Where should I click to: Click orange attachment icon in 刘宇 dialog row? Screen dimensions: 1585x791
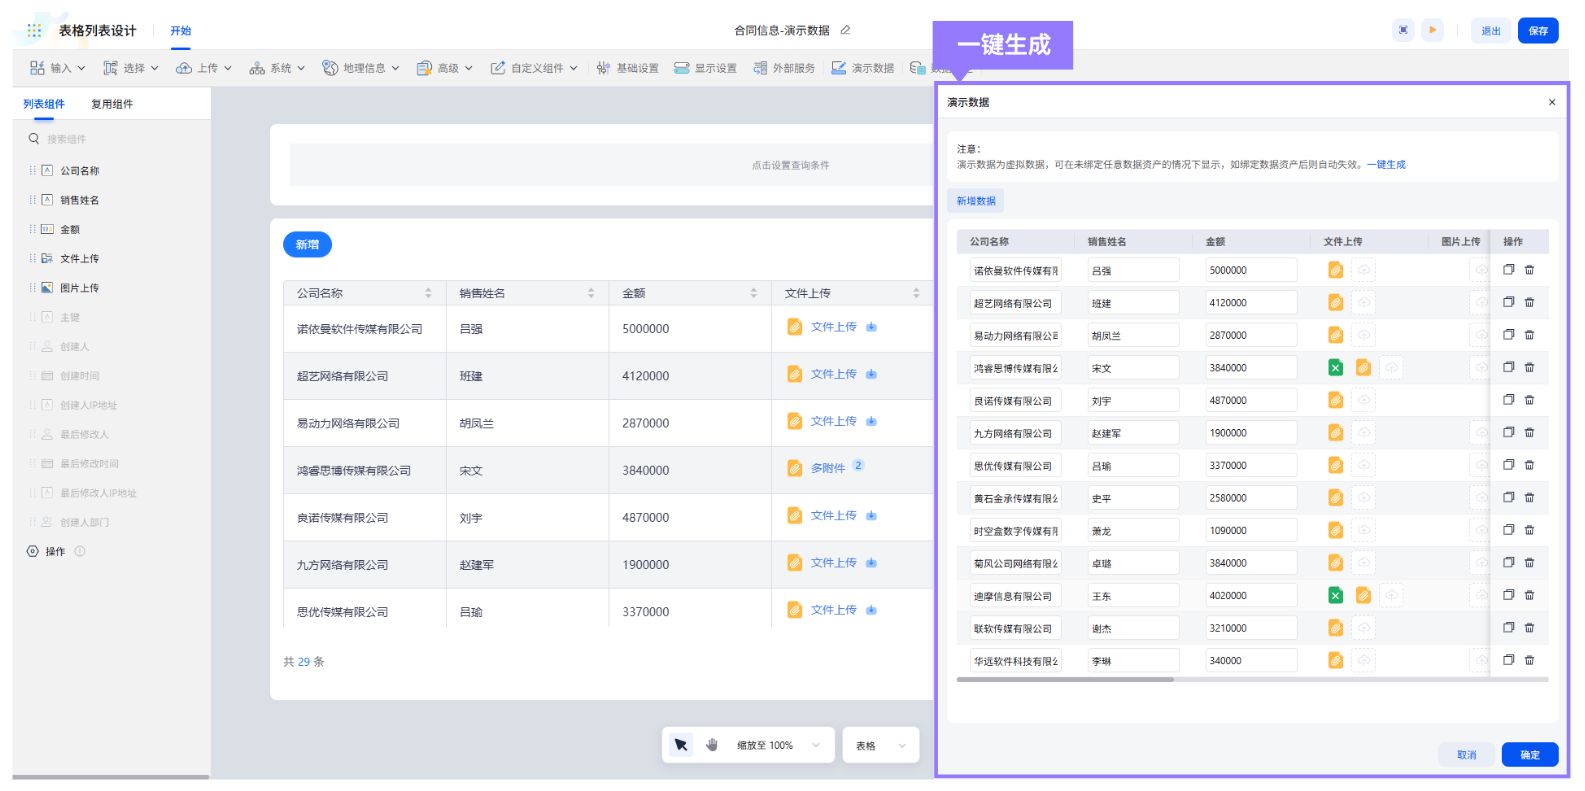(x=1335, y=400)
